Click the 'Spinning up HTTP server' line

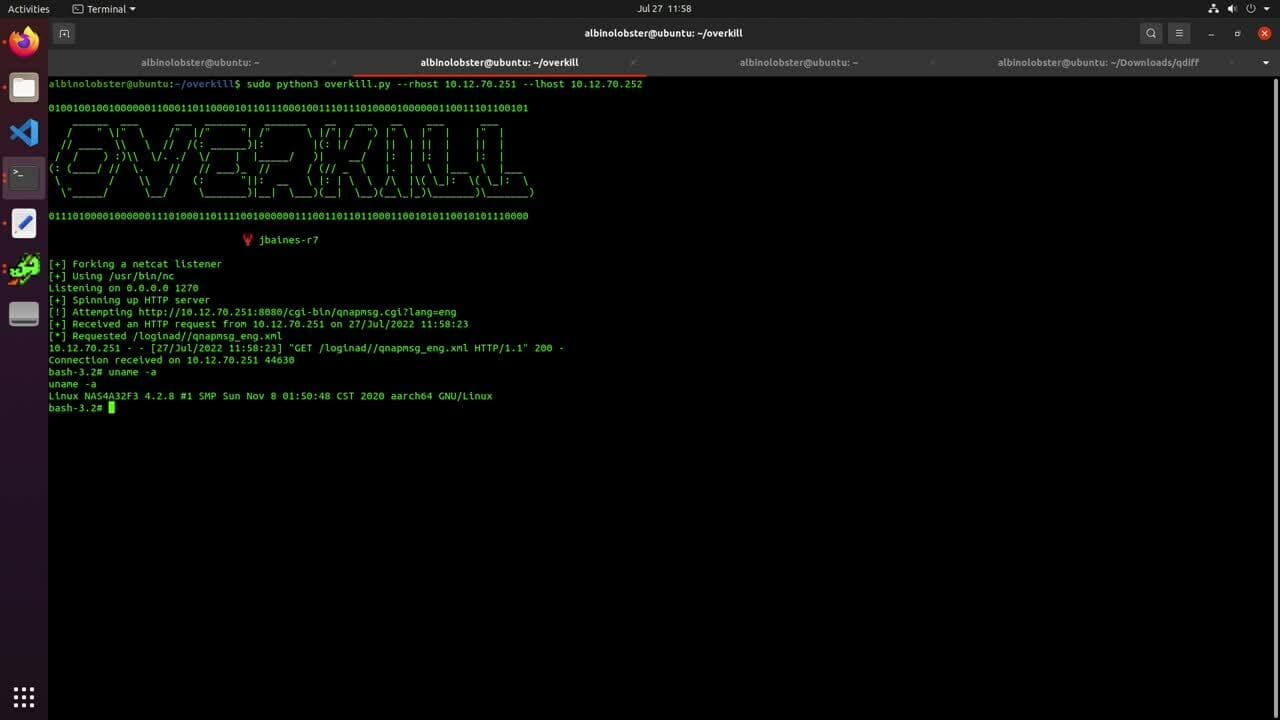(x=129, y=300)
